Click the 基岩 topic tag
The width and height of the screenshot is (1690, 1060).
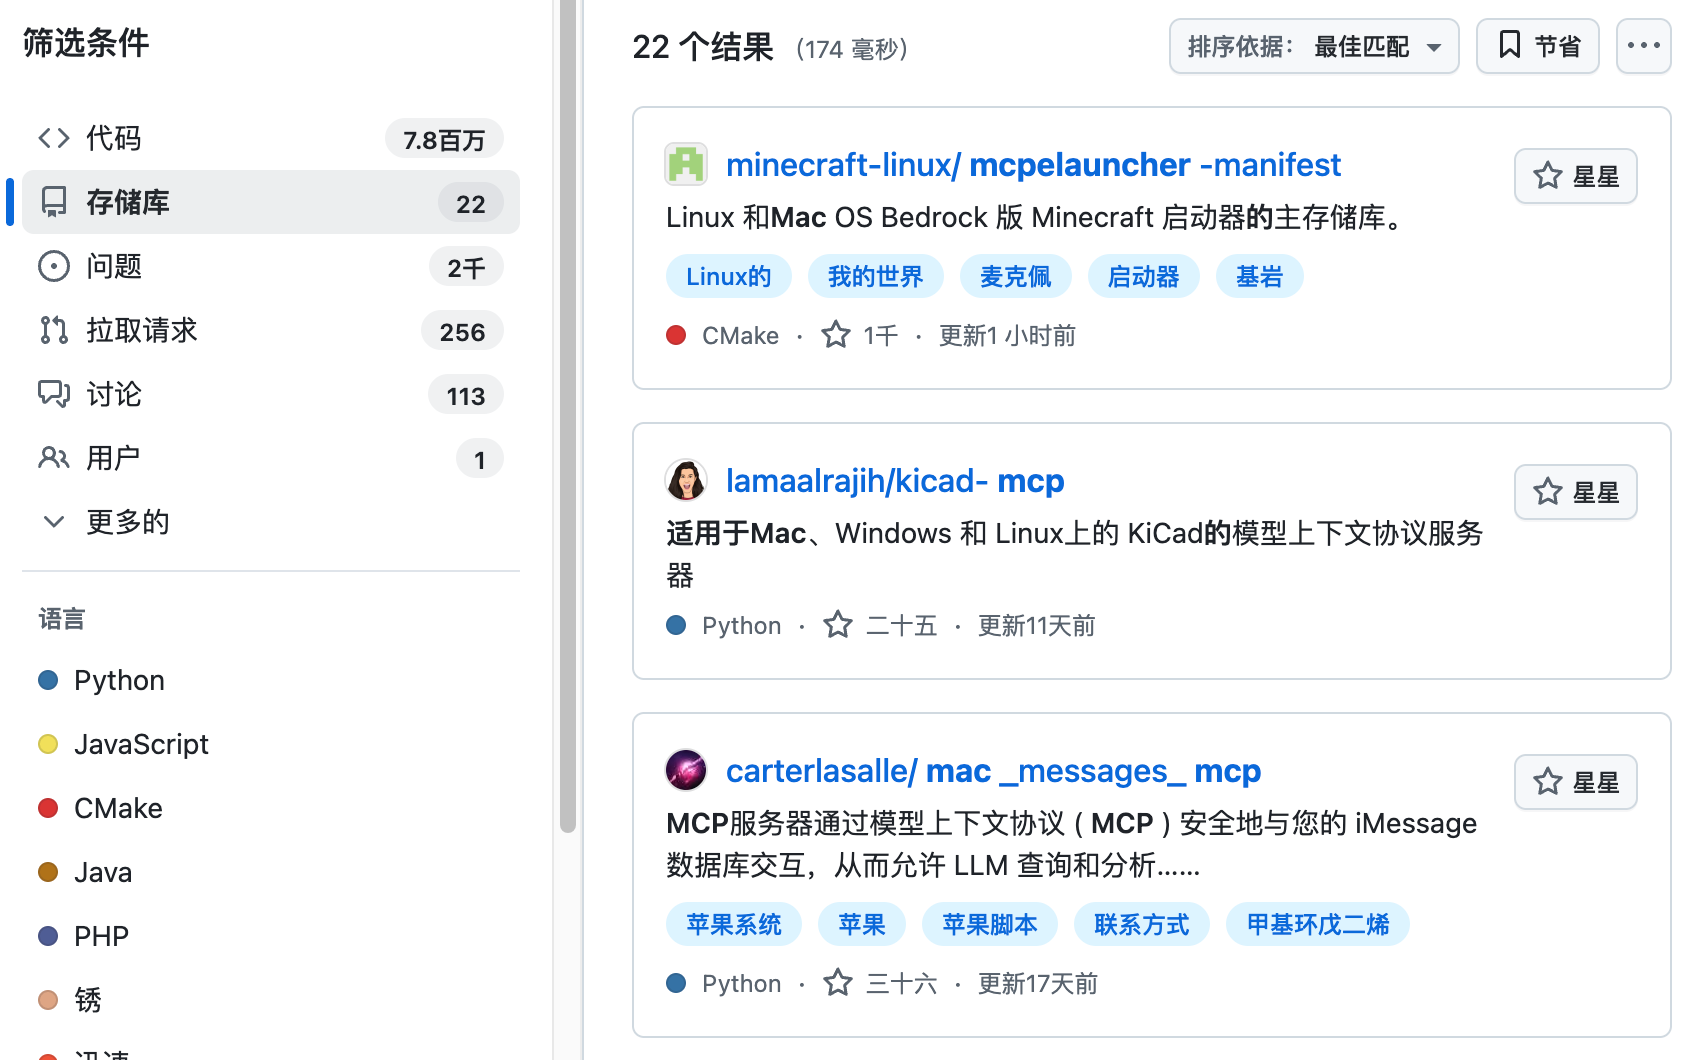click(x=1260, y=276)
